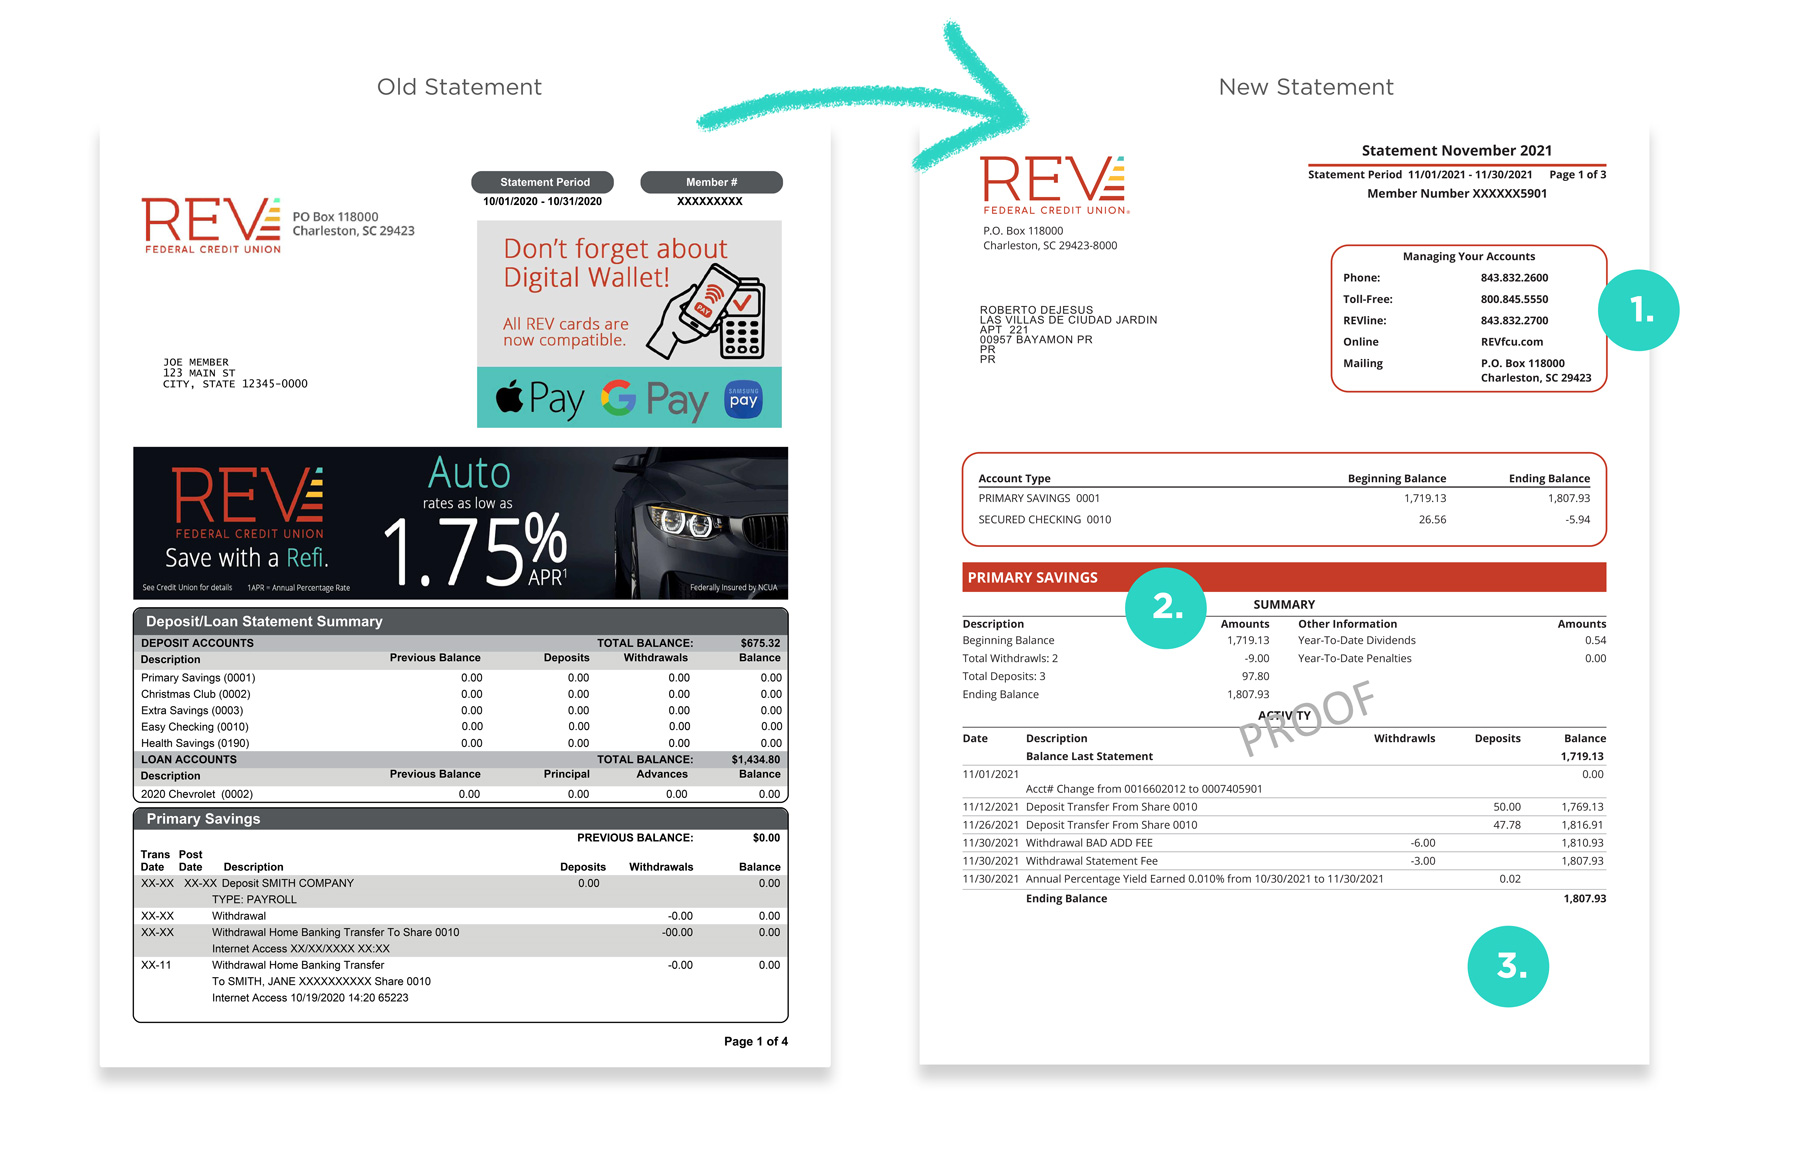1800x1149 pixels.
Task: Click the teal number 1 circle marker
Action: pyautogui.click(x=1638, y=310)
